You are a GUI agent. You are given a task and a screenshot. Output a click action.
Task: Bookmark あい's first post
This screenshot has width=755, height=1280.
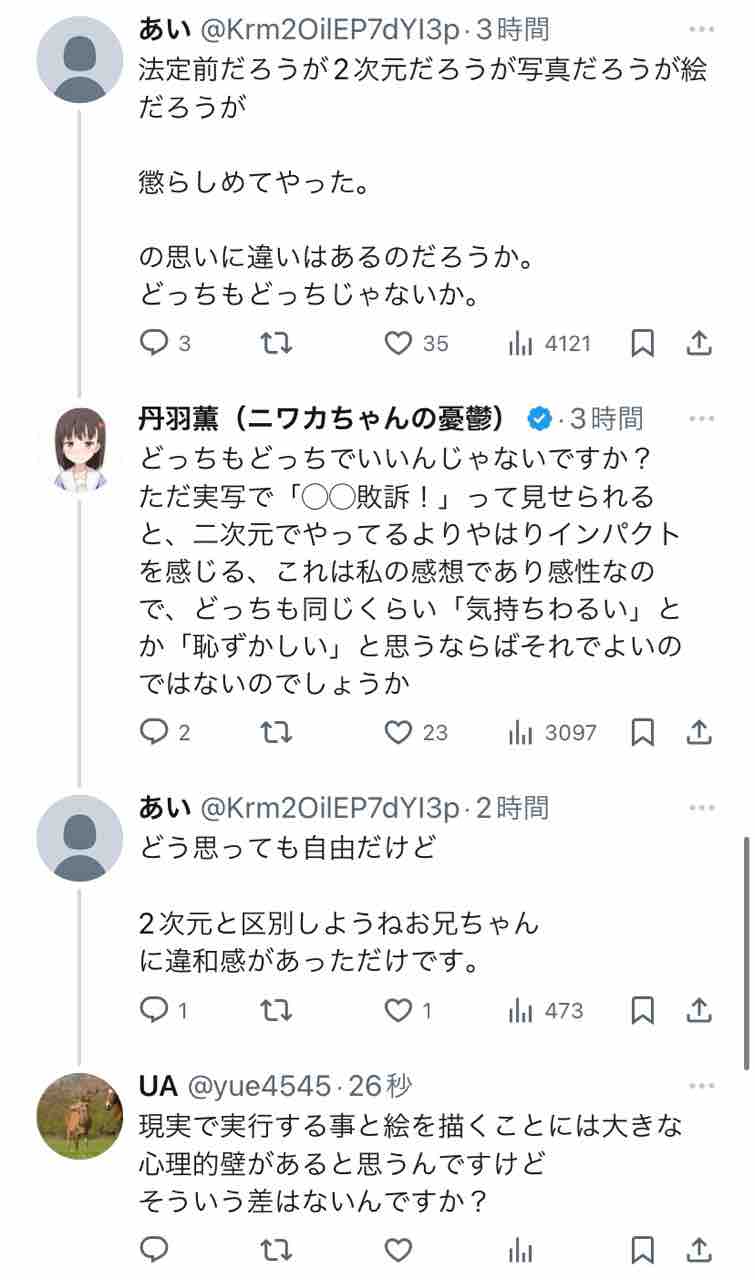643,344
